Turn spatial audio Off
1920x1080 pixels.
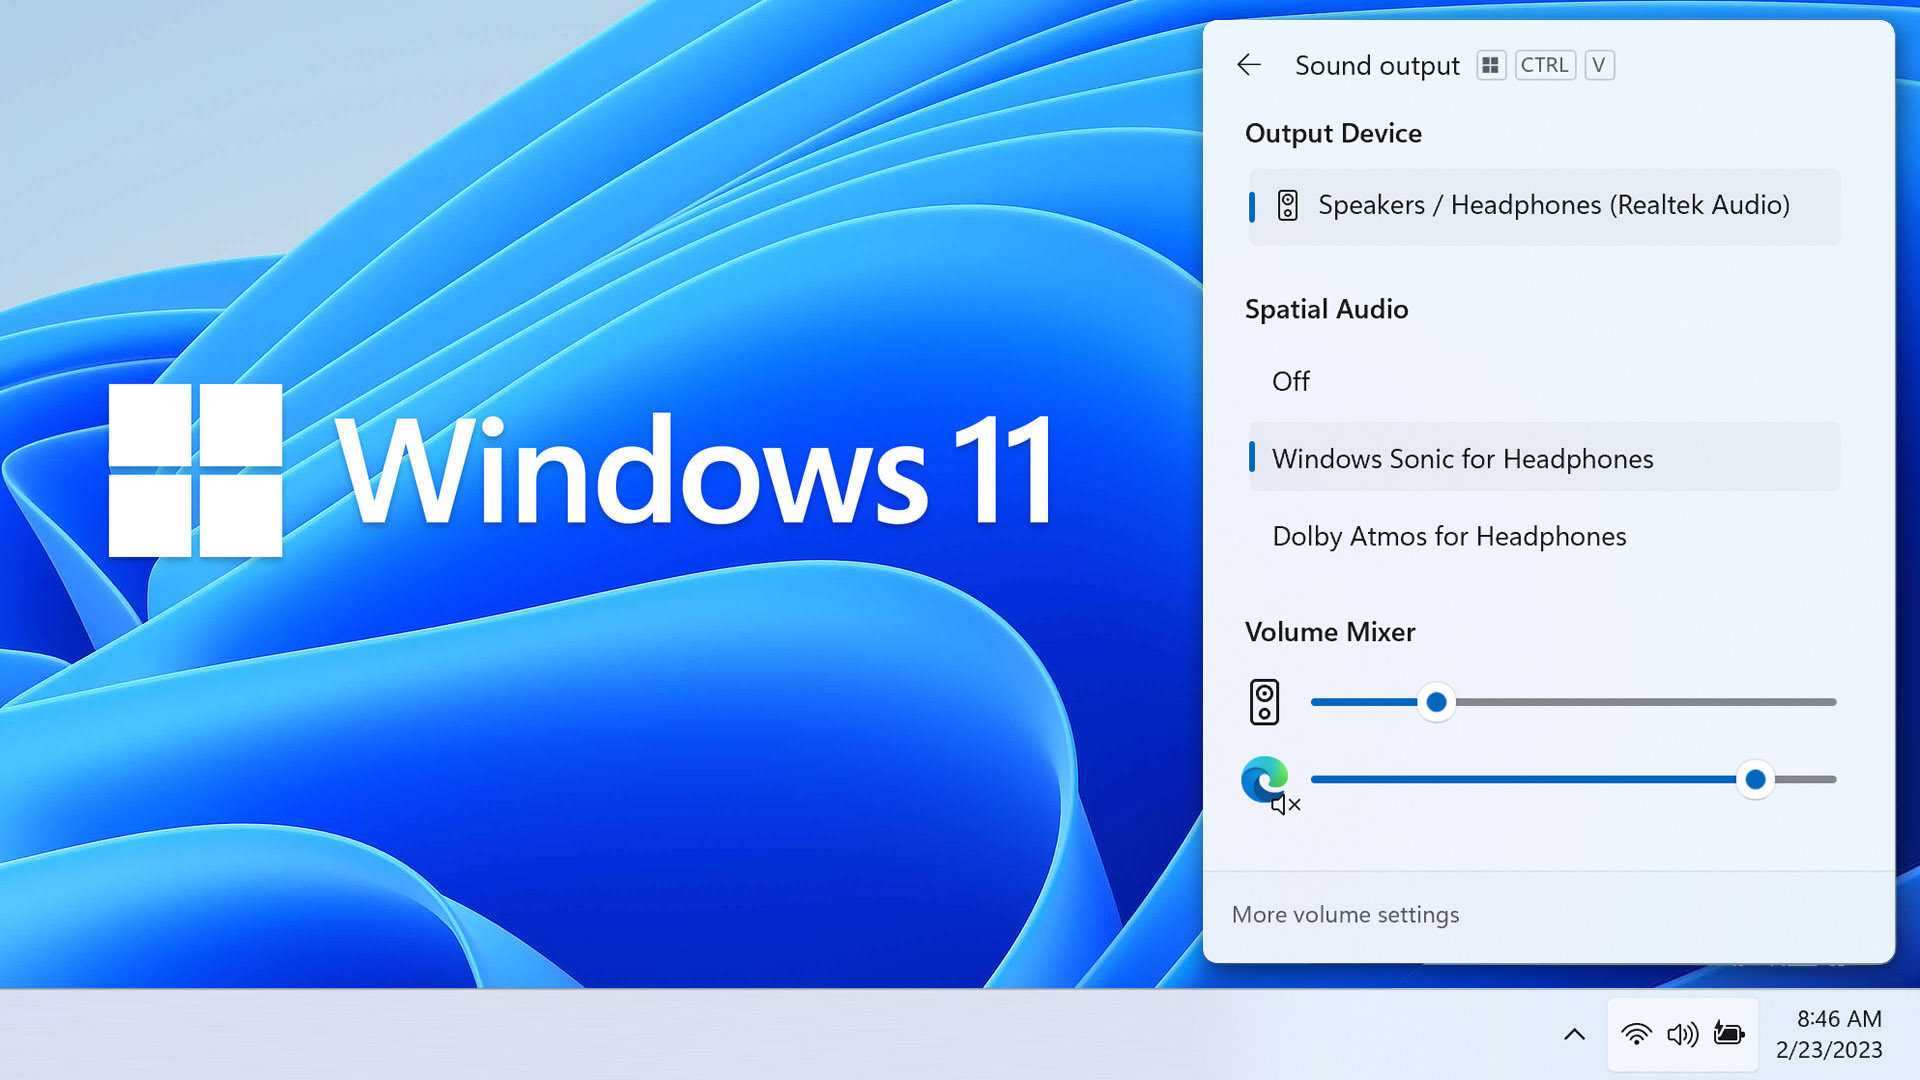click(x=1544, y=381)
